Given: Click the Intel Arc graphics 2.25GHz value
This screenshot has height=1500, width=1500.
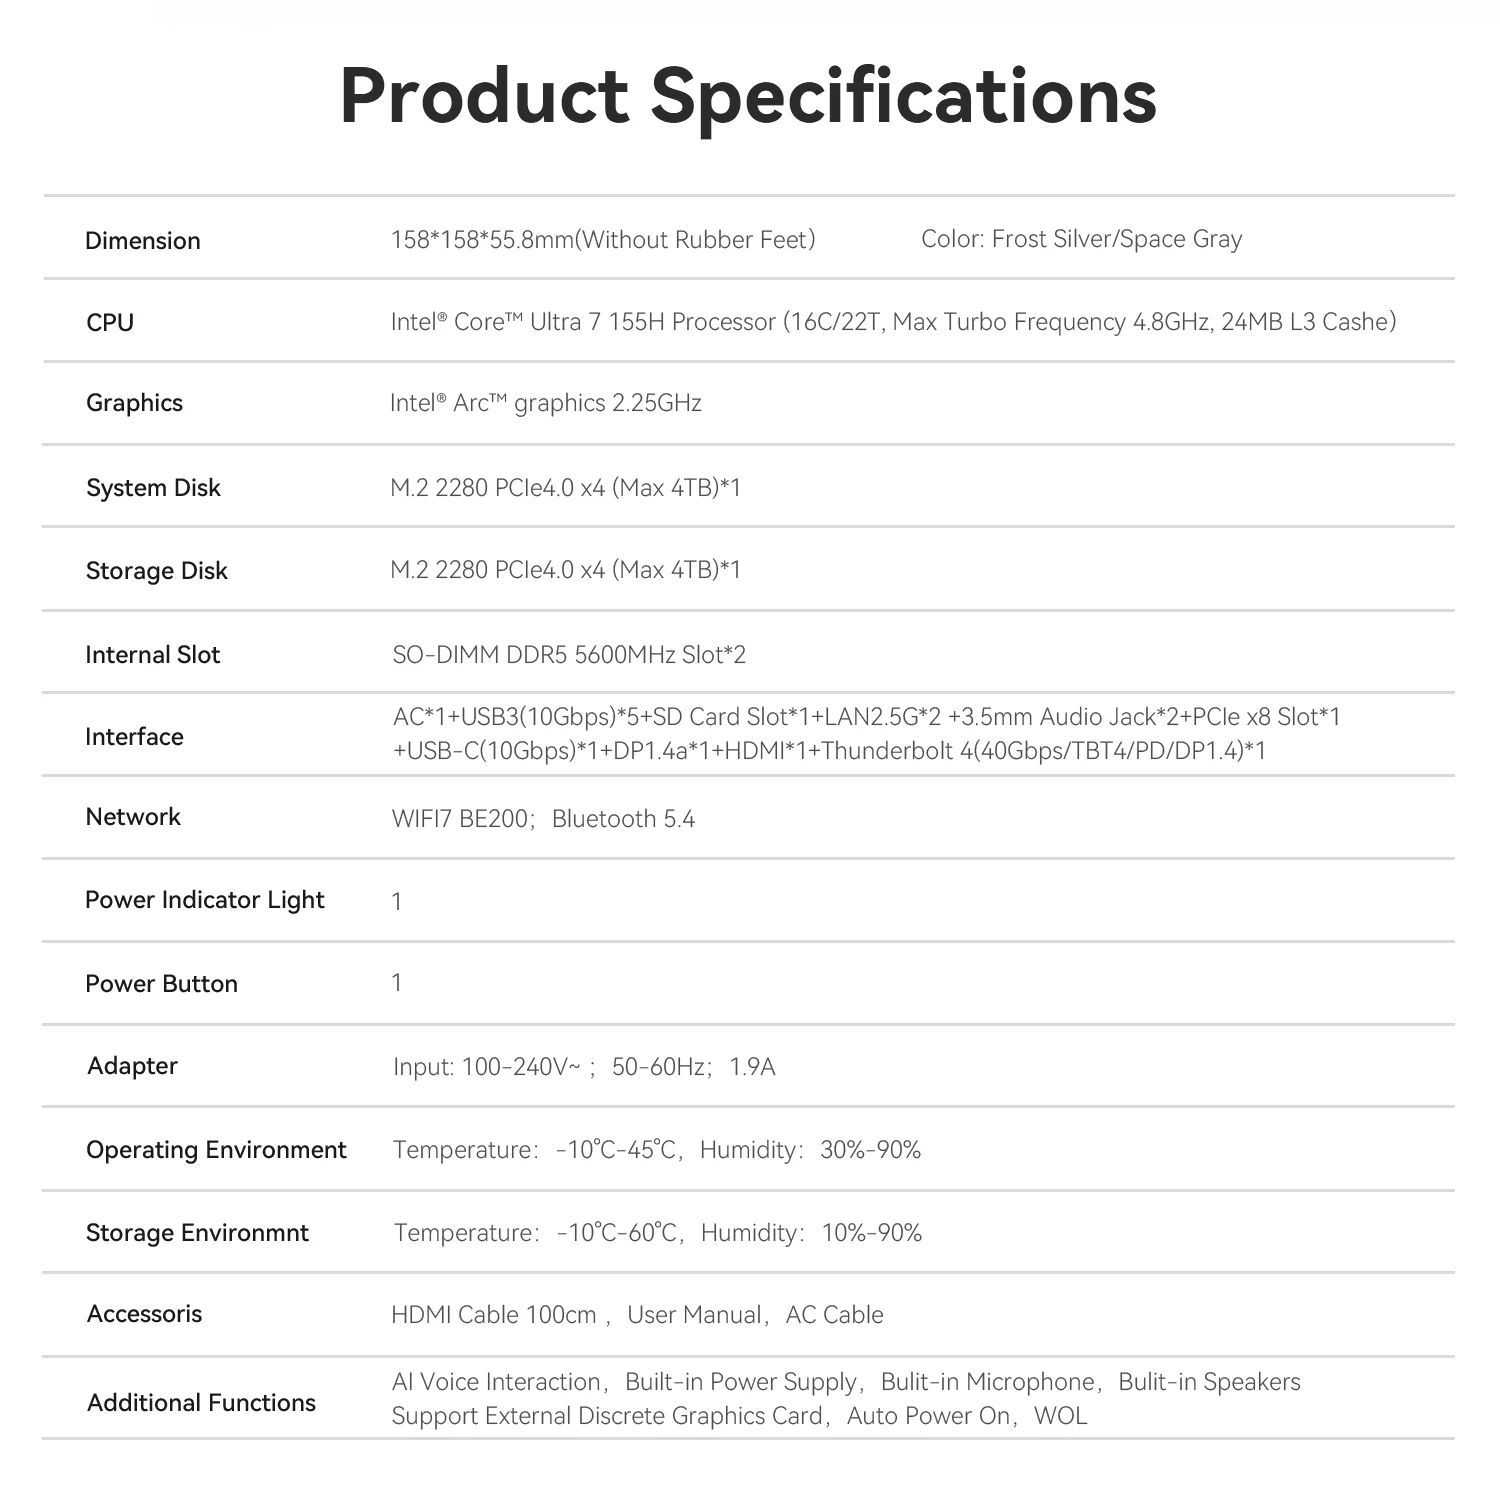Looking at the screenshot, I should pyautogui.click(x=545, y=403).
